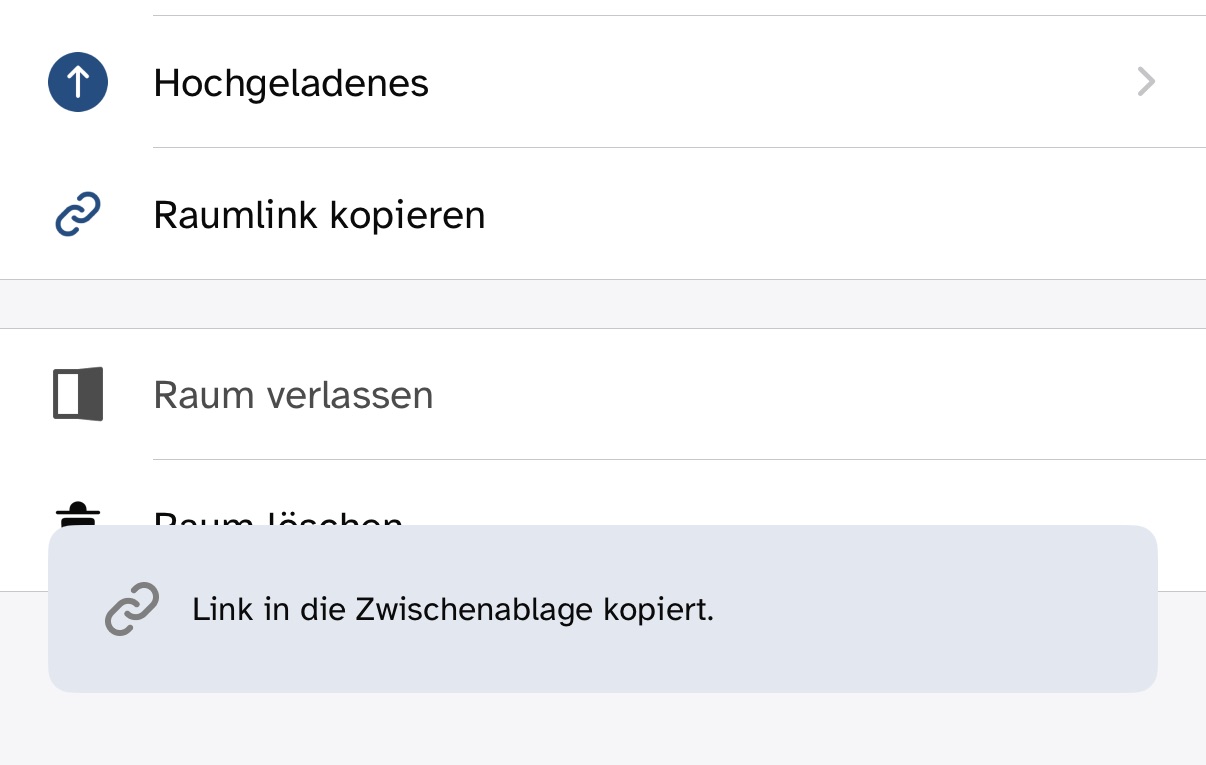Screen dimensions: 1206x765
Task: Tap the 'Link in die Zwischenablage kopiert.' message
Action: (x=453, y=609)
